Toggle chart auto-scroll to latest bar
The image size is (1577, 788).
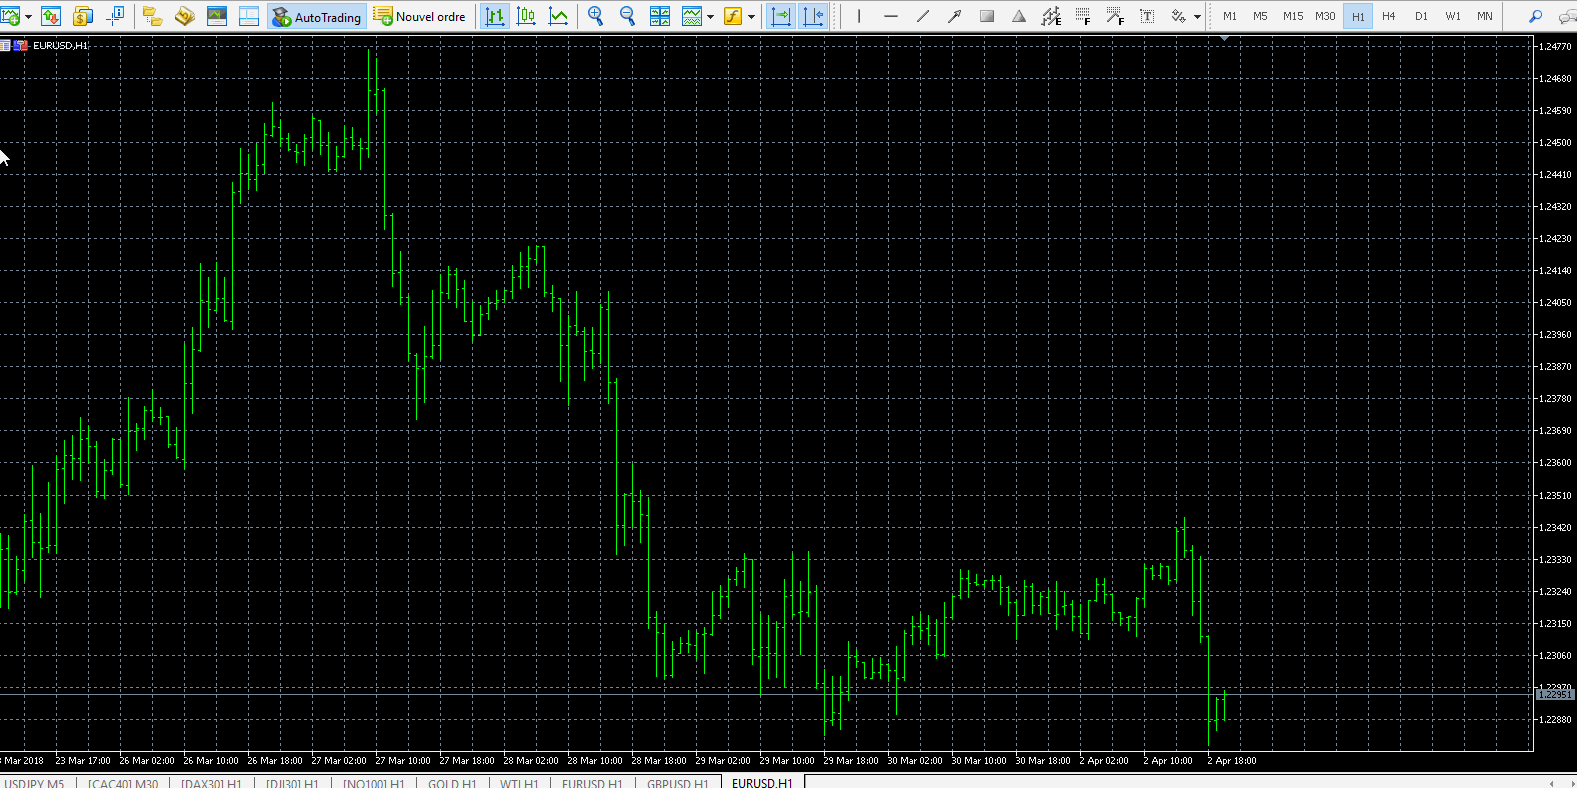coord(781,16)
